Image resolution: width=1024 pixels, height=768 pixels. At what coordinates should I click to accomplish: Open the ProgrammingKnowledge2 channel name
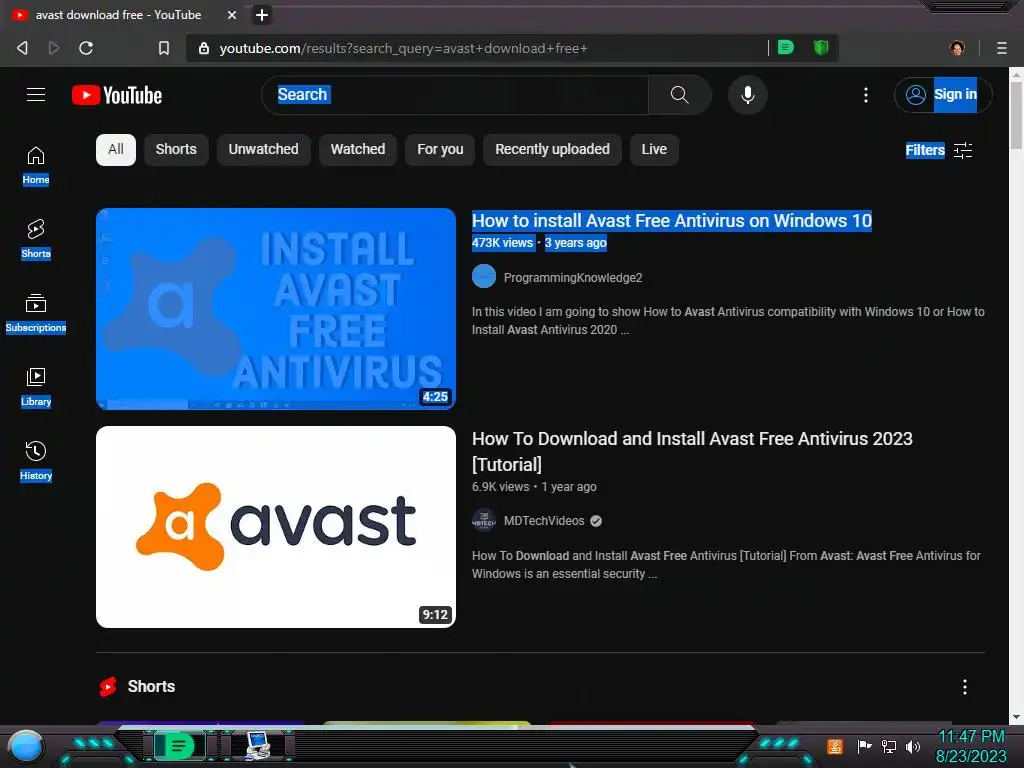(x=573, y=278)
